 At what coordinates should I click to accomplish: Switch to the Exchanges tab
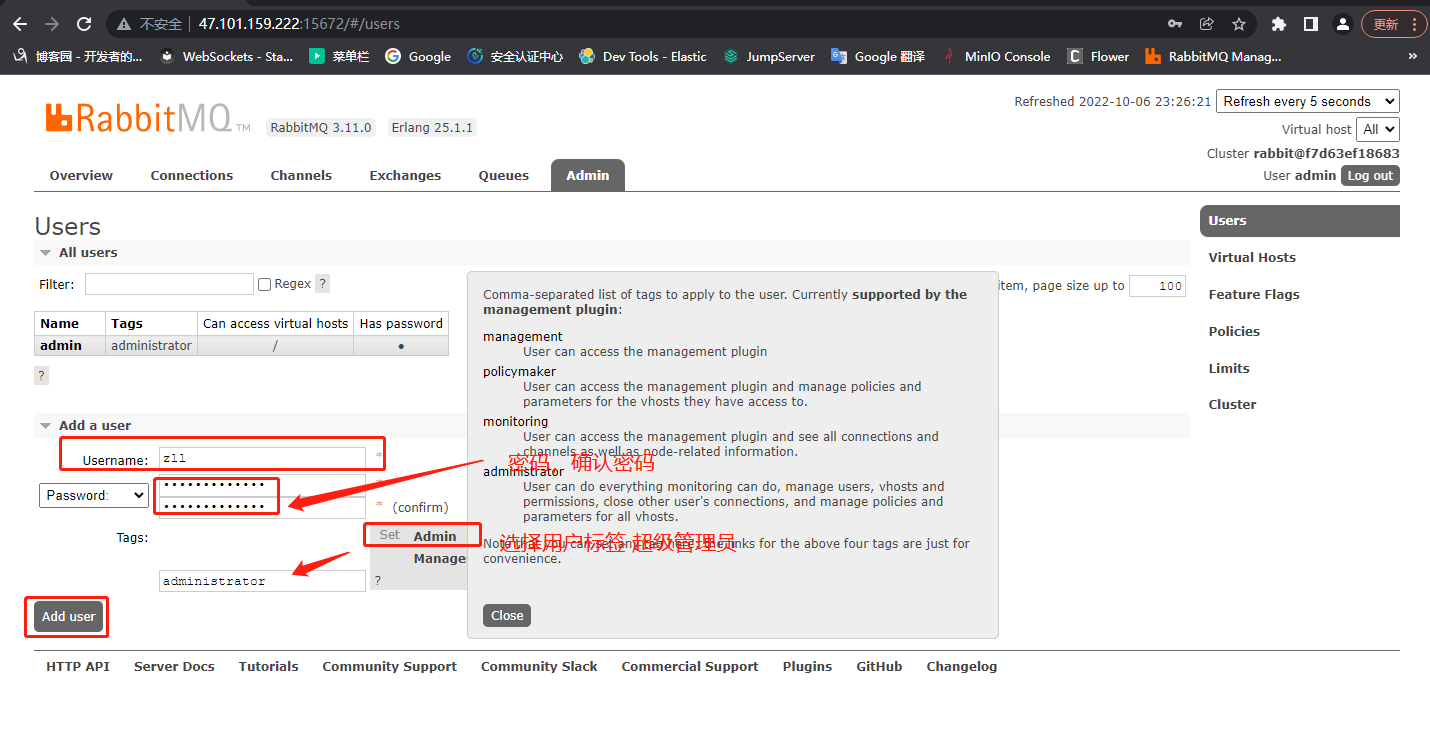405,175
